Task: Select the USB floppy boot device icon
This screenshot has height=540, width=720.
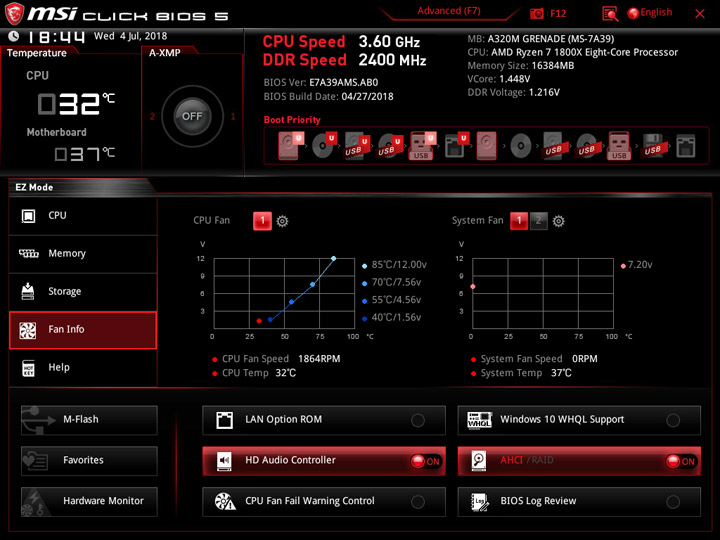Action: [653, 146]
